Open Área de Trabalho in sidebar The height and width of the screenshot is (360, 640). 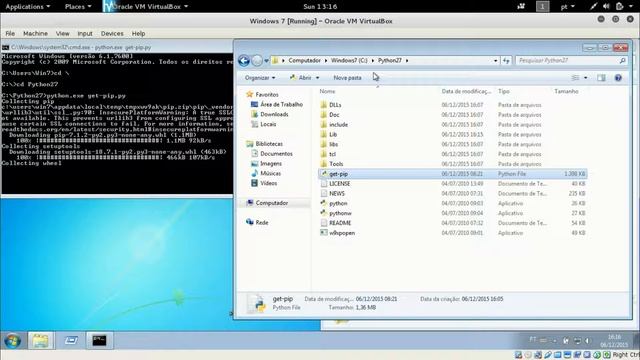282,104
